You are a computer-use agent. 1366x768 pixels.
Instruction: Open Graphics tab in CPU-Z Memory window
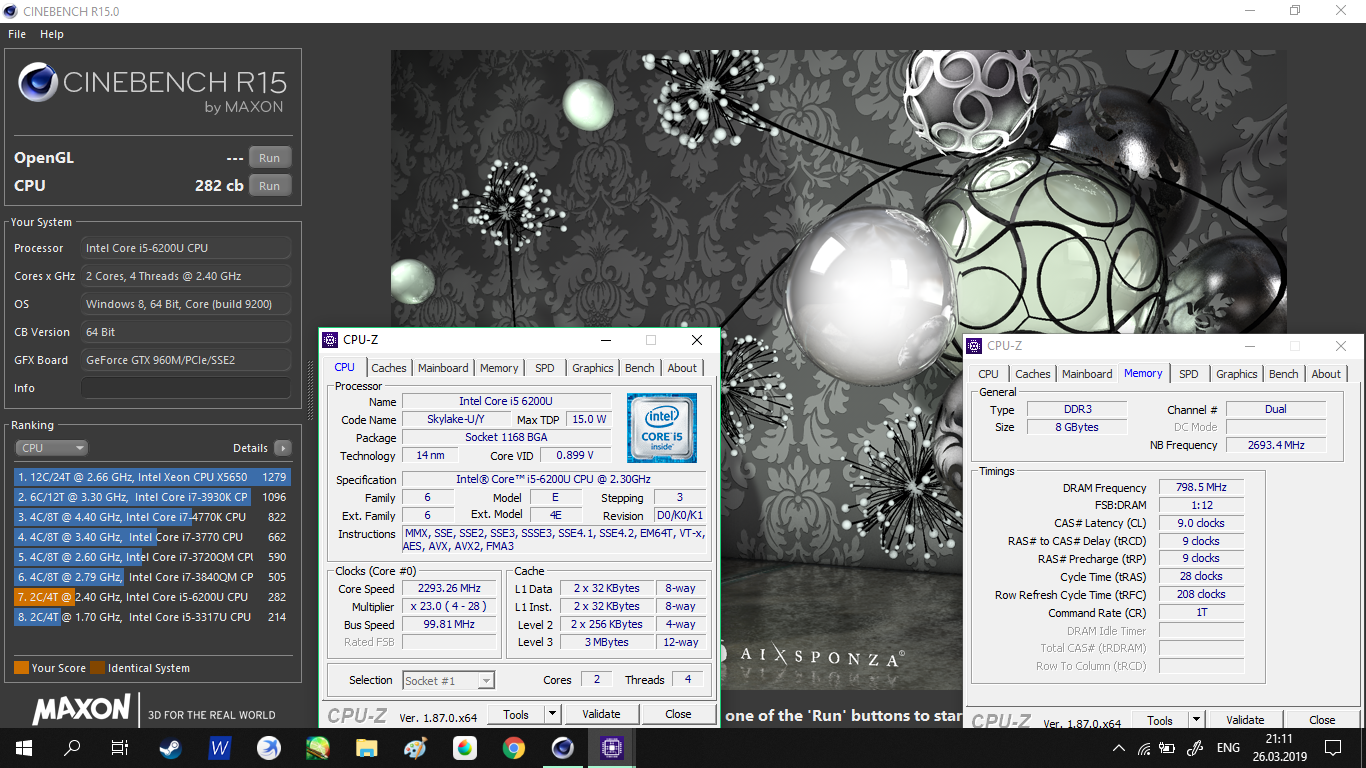click(x=1237, y=374)
